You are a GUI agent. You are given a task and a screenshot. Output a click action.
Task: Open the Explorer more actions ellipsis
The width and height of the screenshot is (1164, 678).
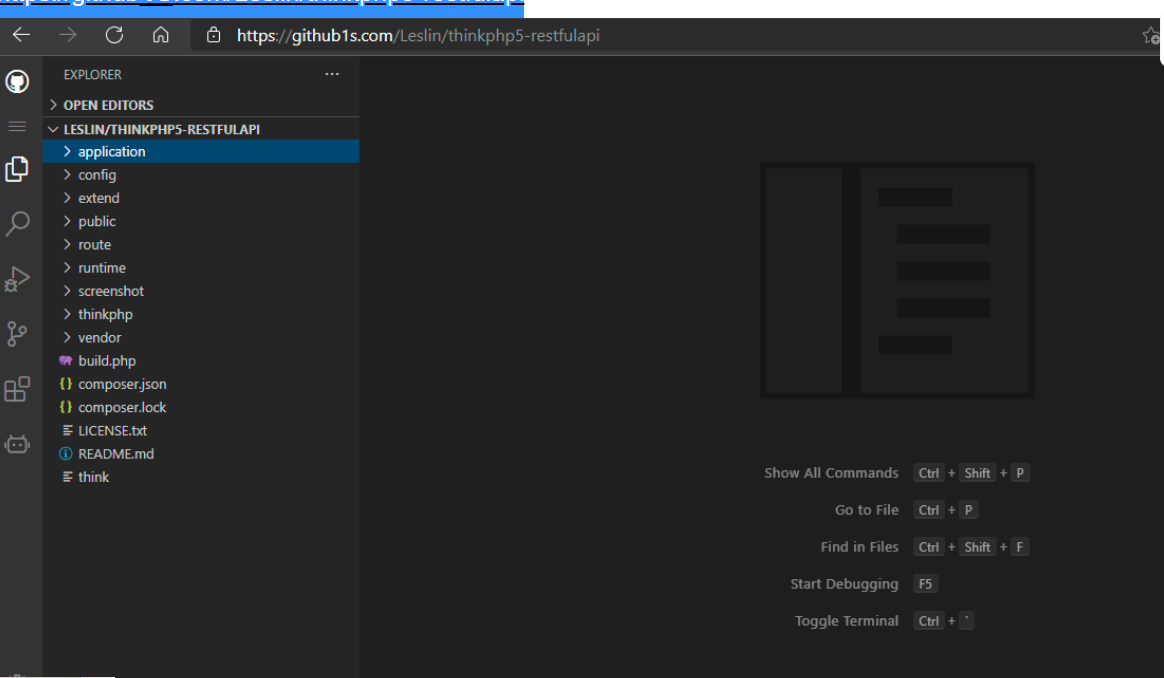332,74
